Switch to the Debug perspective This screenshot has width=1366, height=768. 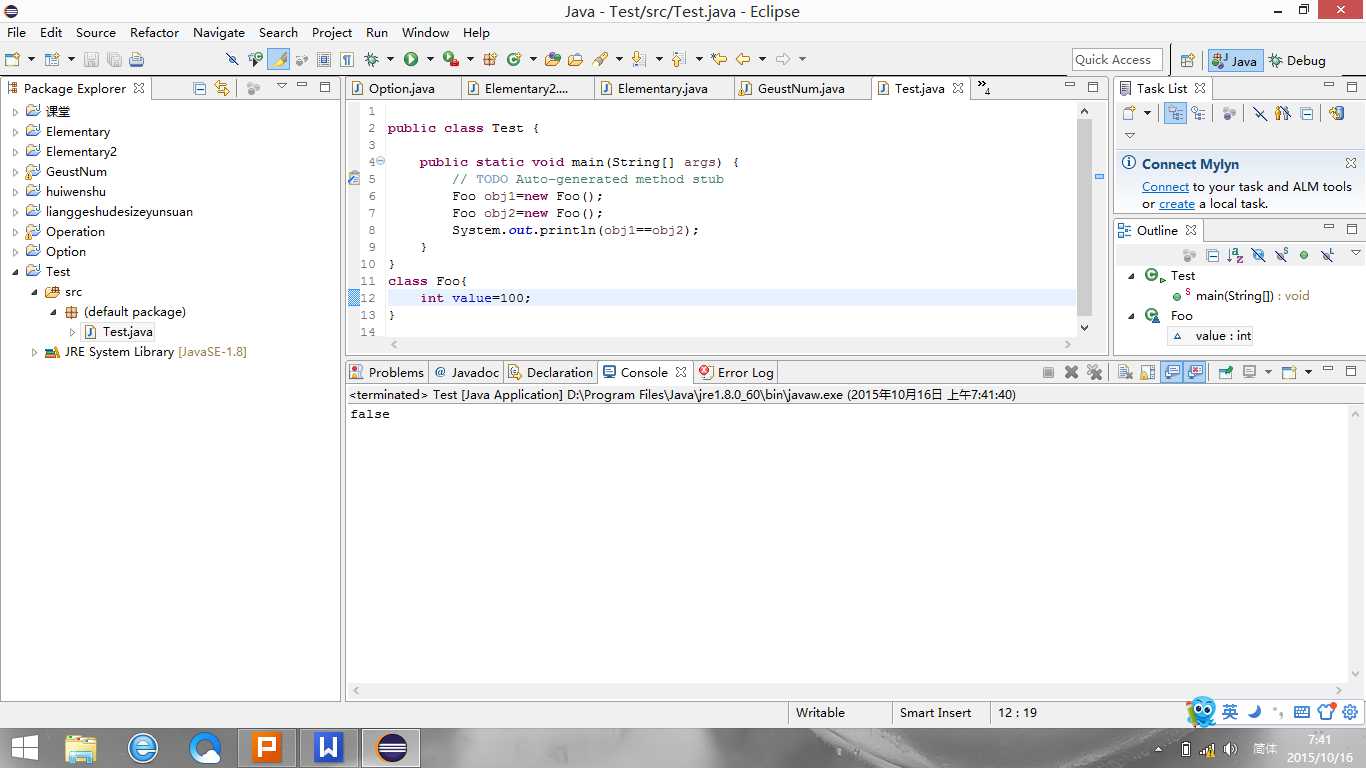coord(1297,60)
